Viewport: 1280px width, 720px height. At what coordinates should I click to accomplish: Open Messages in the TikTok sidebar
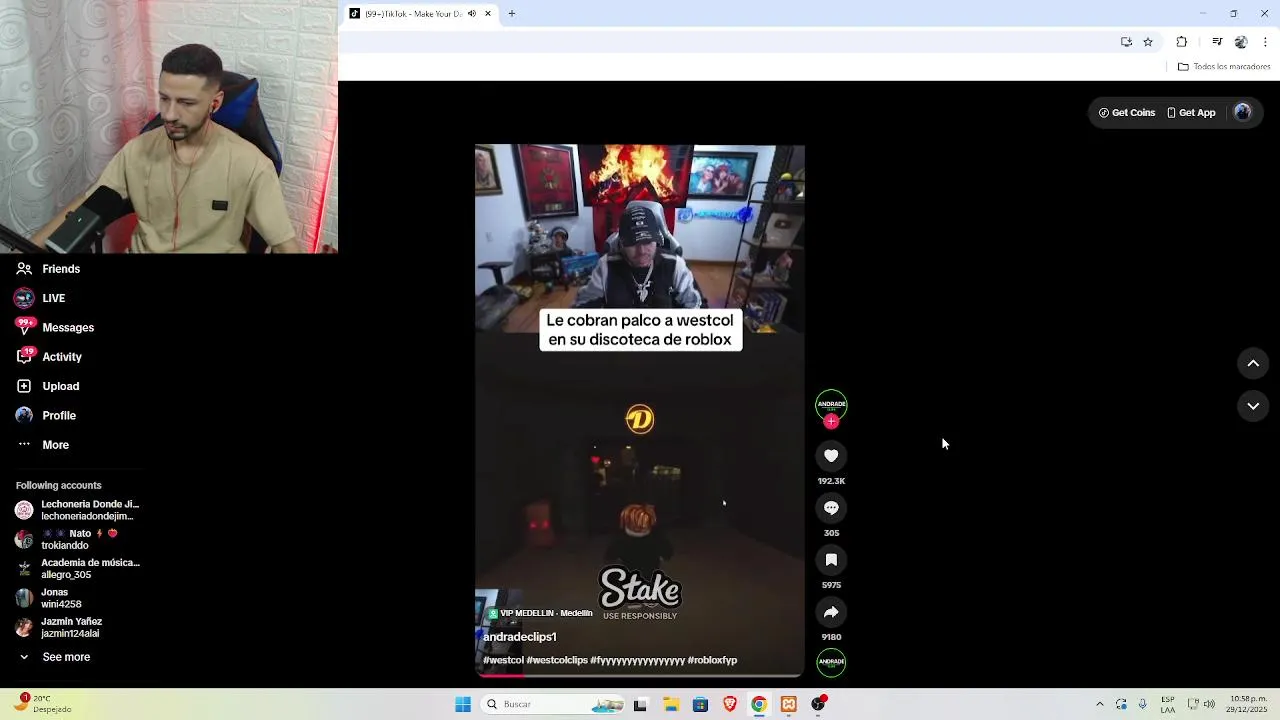[x=55, y=327]
